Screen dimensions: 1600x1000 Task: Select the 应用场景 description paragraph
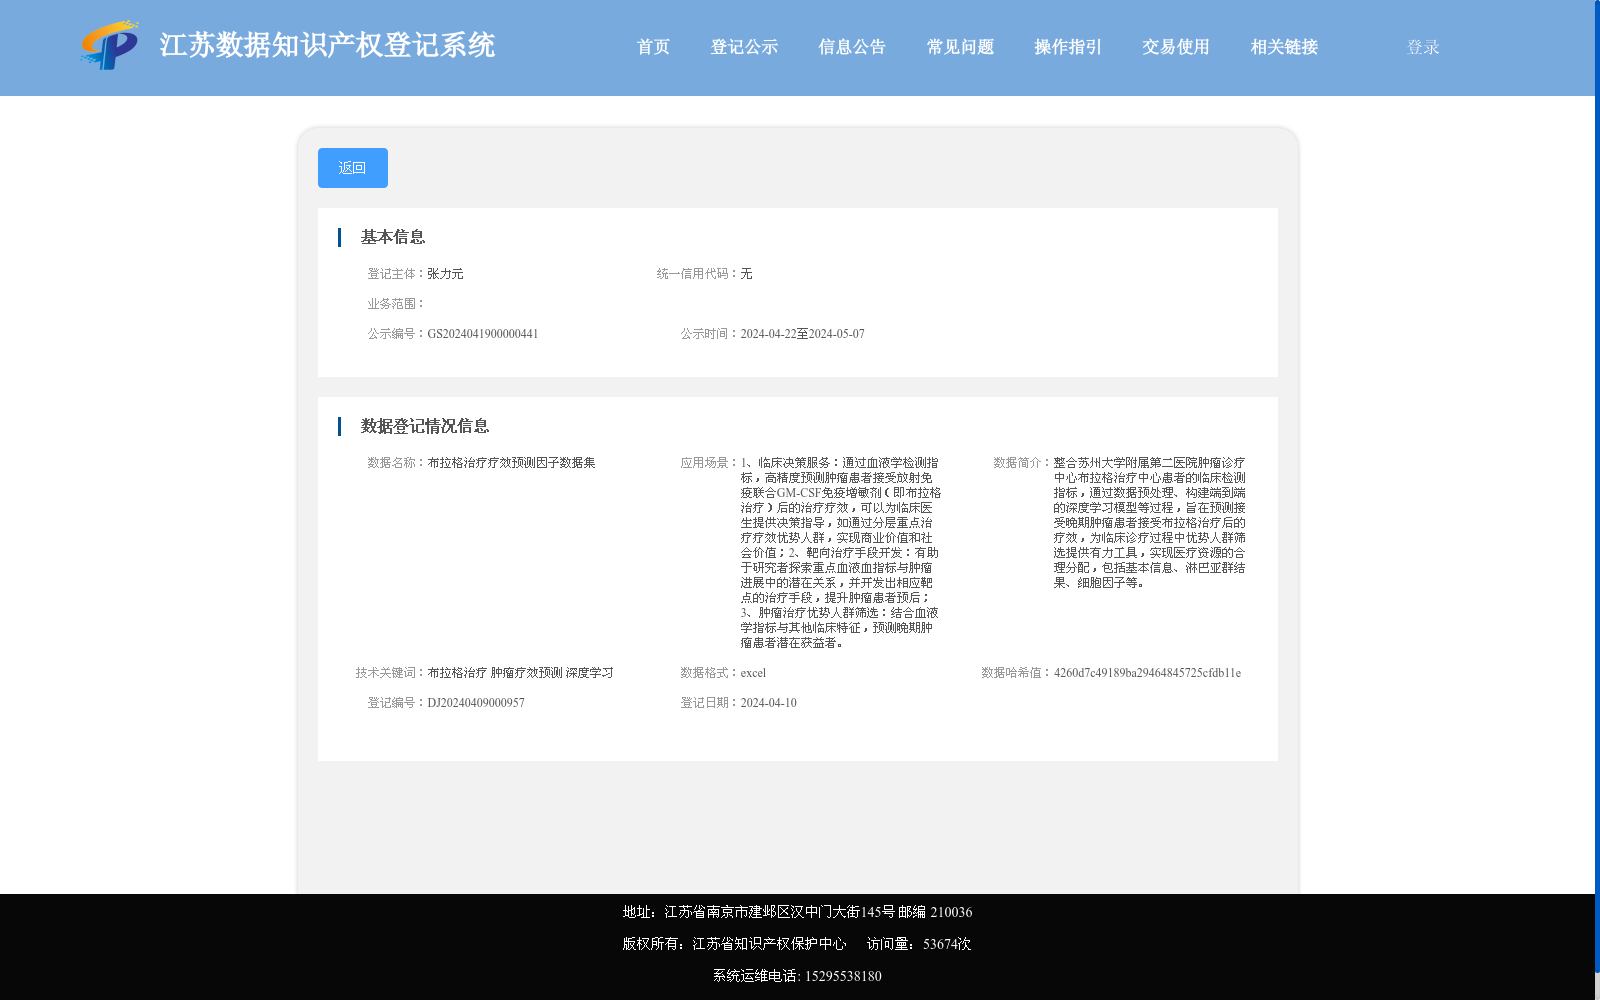841,553
